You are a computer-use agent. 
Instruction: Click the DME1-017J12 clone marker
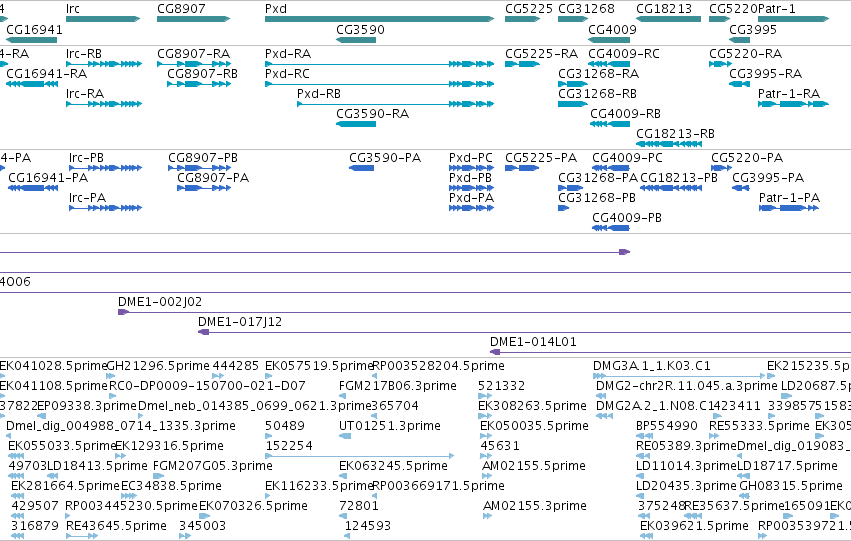coord(204,332)
